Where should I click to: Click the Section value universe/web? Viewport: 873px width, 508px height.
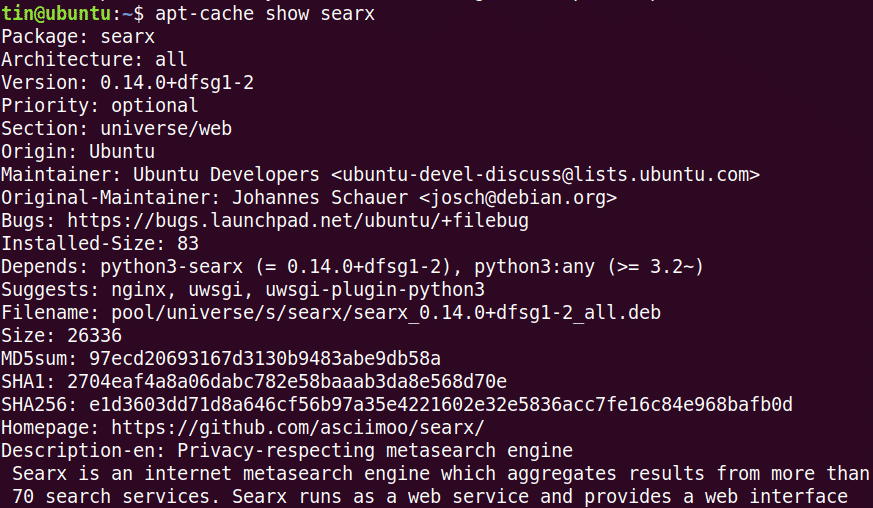(x=166, y=128)
